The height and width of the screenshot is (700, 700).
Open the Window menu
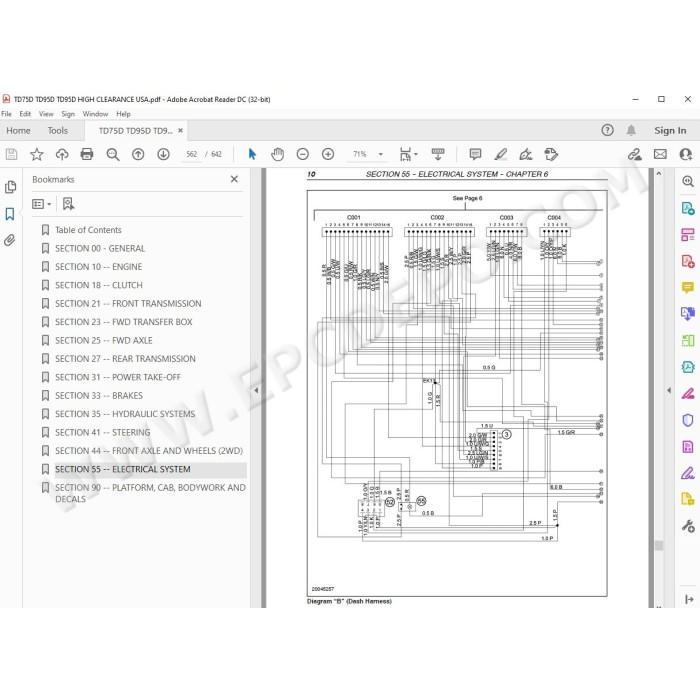pos(95,114)
